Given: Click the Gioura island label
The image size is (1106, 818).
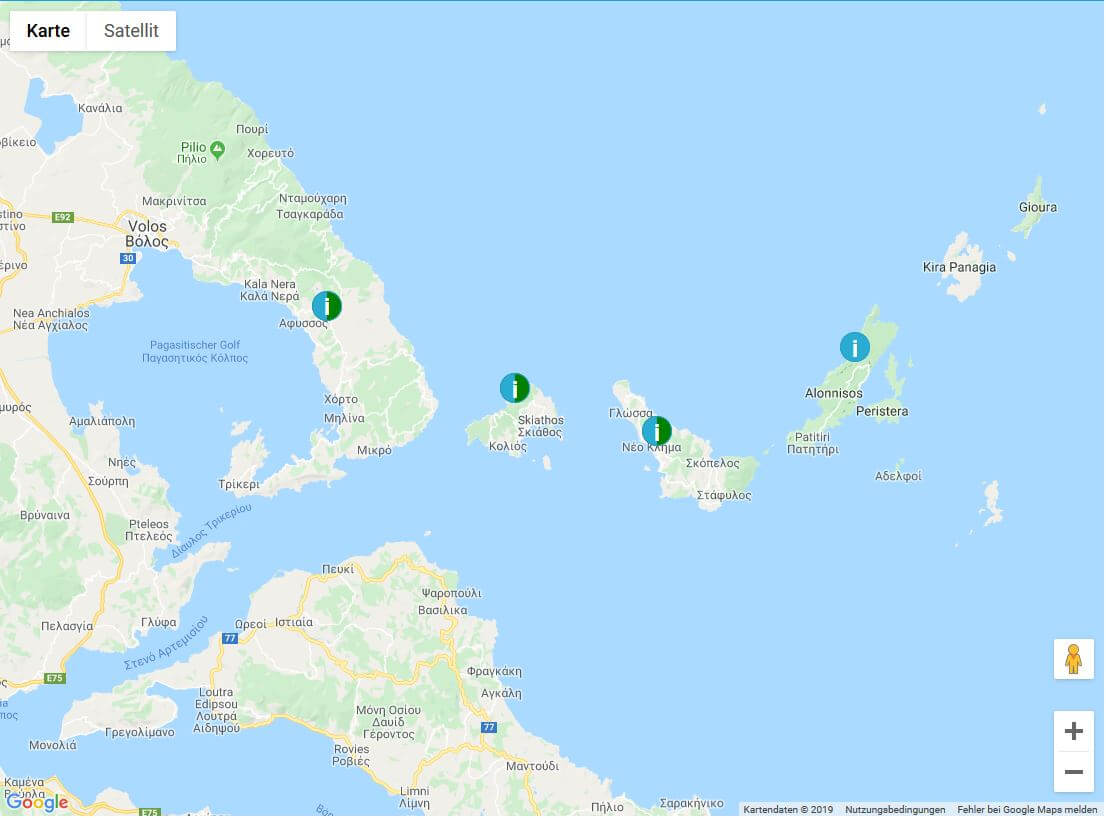Looking at the screenshot, I should pos(1038,207).
